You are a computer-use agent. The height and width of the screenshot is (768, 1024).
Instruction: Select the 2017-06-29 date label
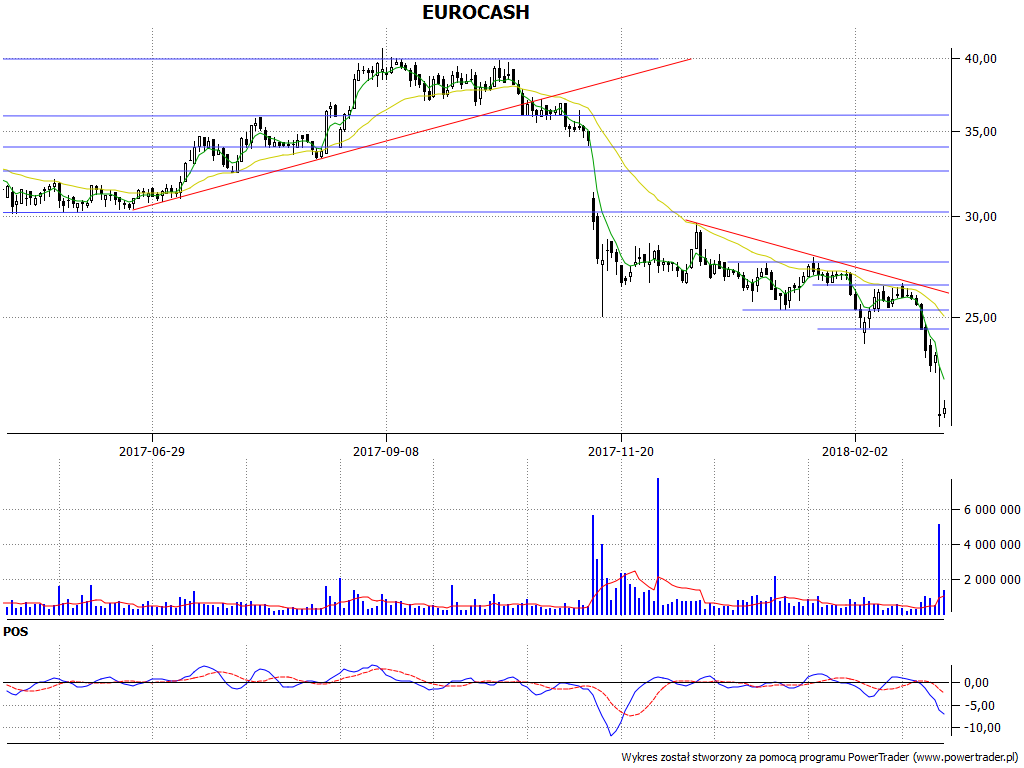click(152, 451)
